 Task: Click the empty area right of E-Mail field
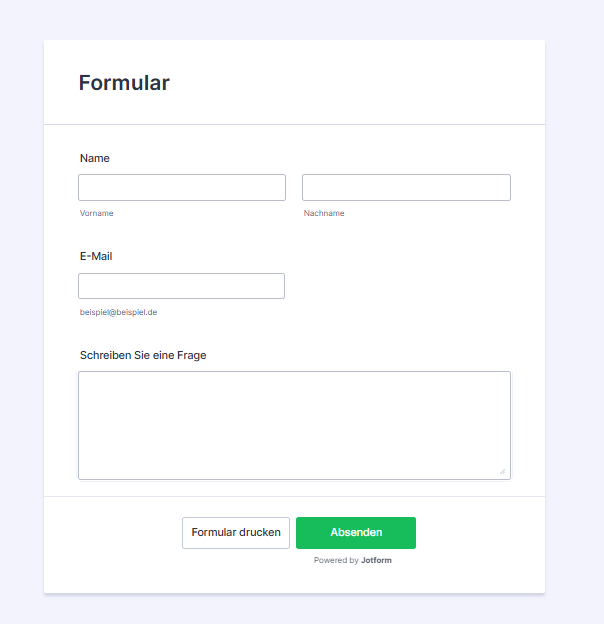(400, 286)
